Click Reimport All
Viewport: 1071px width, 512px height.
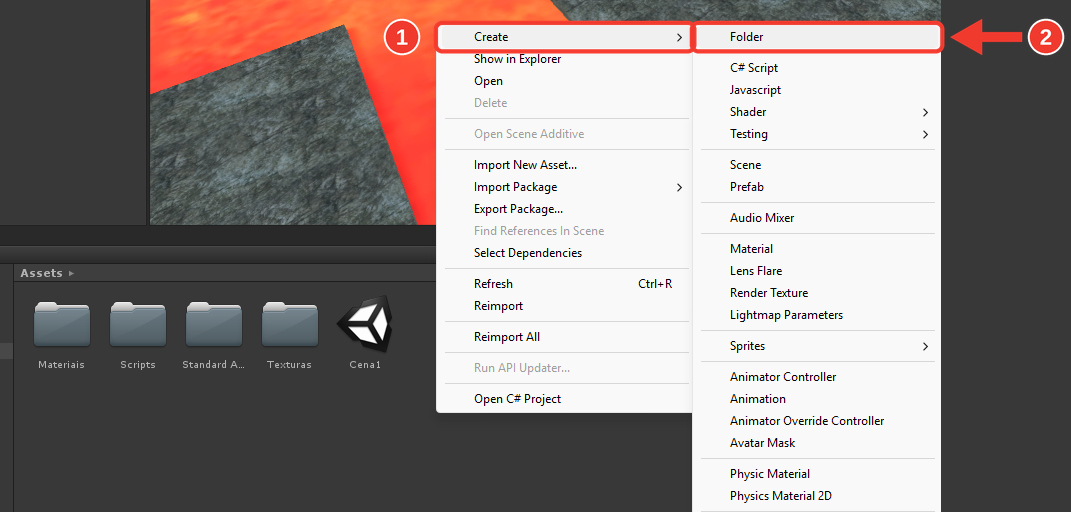(564, 337)
